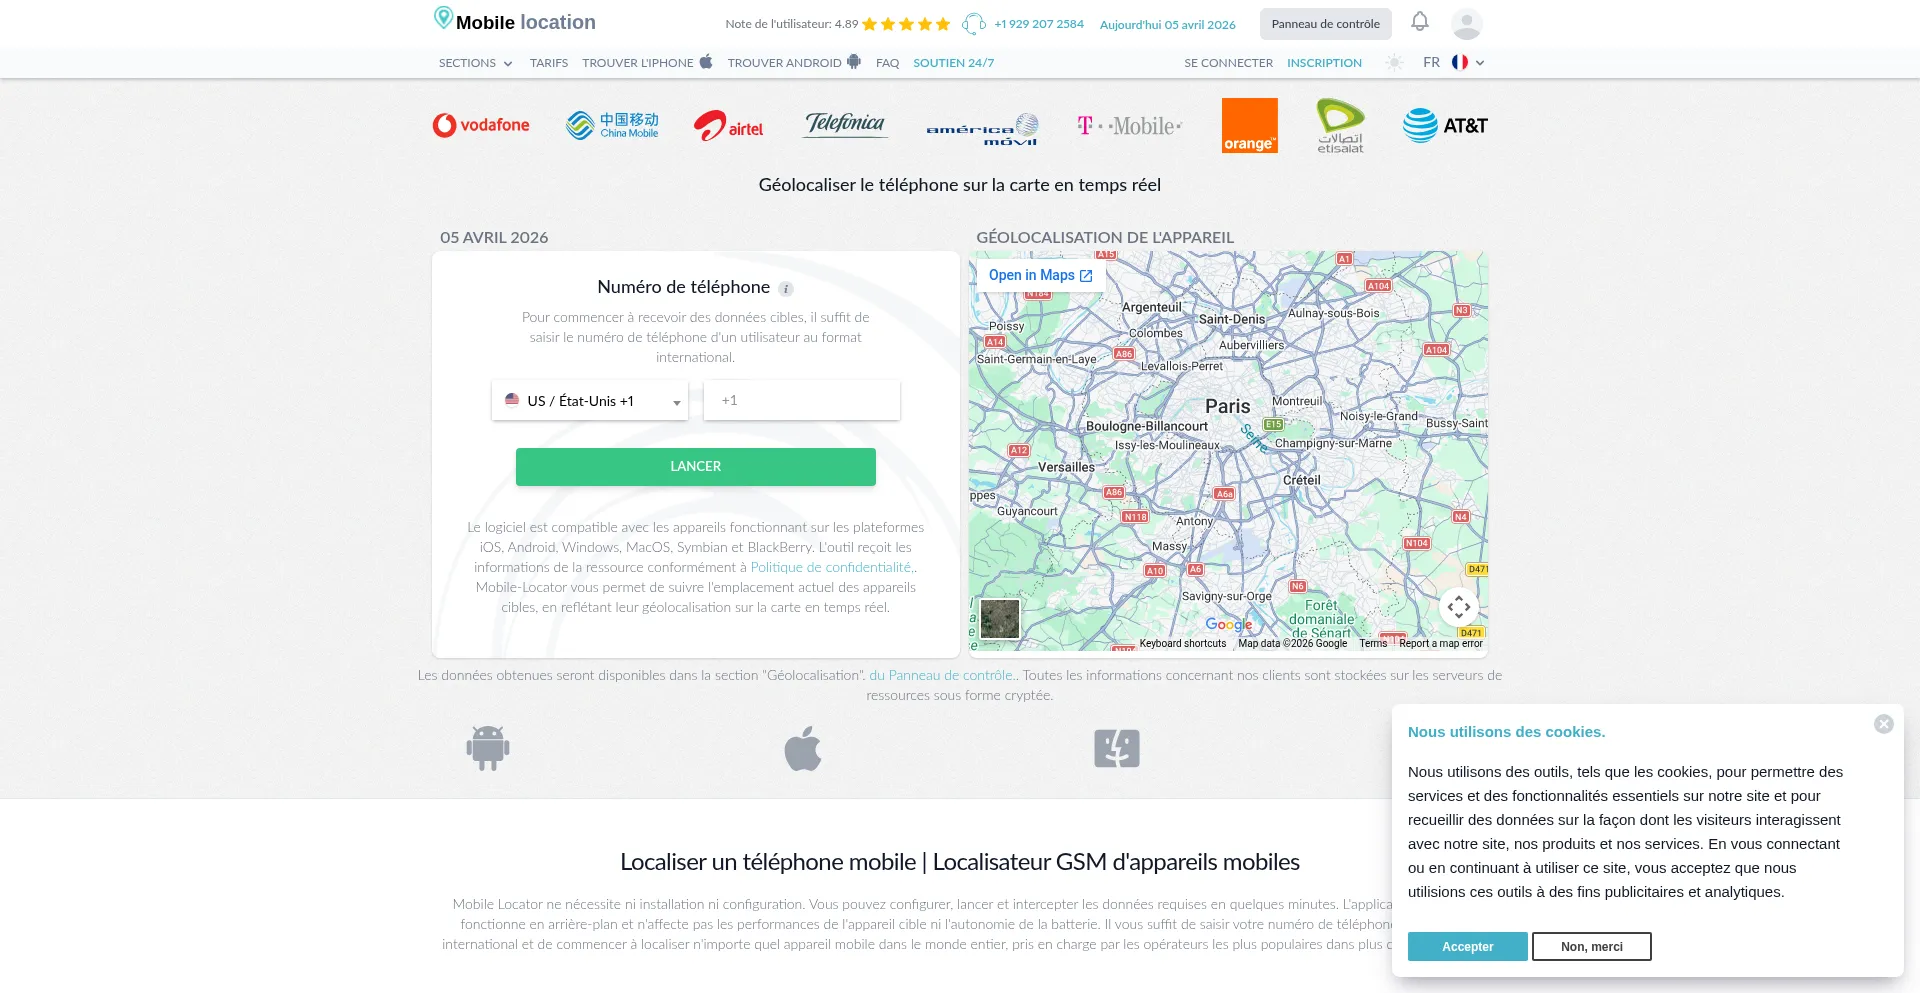Go to TROUVER ANDROID page

[x=794, y=63]
